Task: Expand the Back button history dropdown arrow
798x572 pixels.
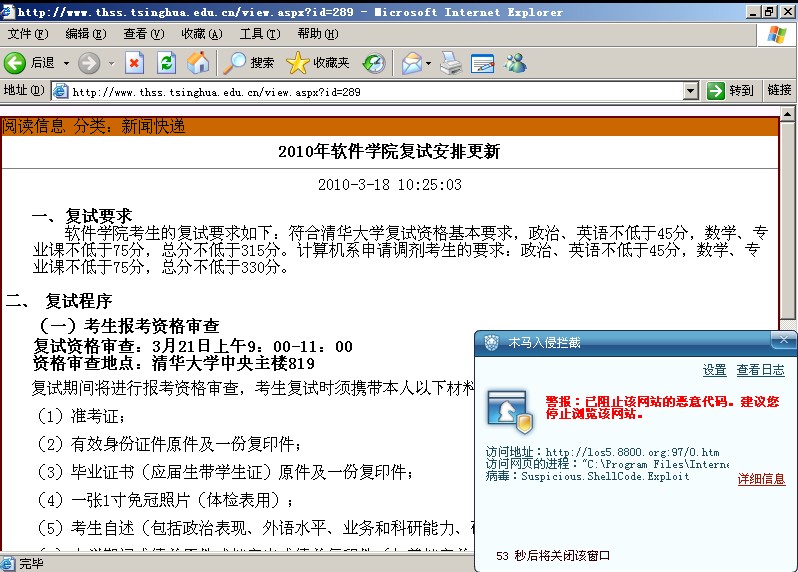Action: 67,63
